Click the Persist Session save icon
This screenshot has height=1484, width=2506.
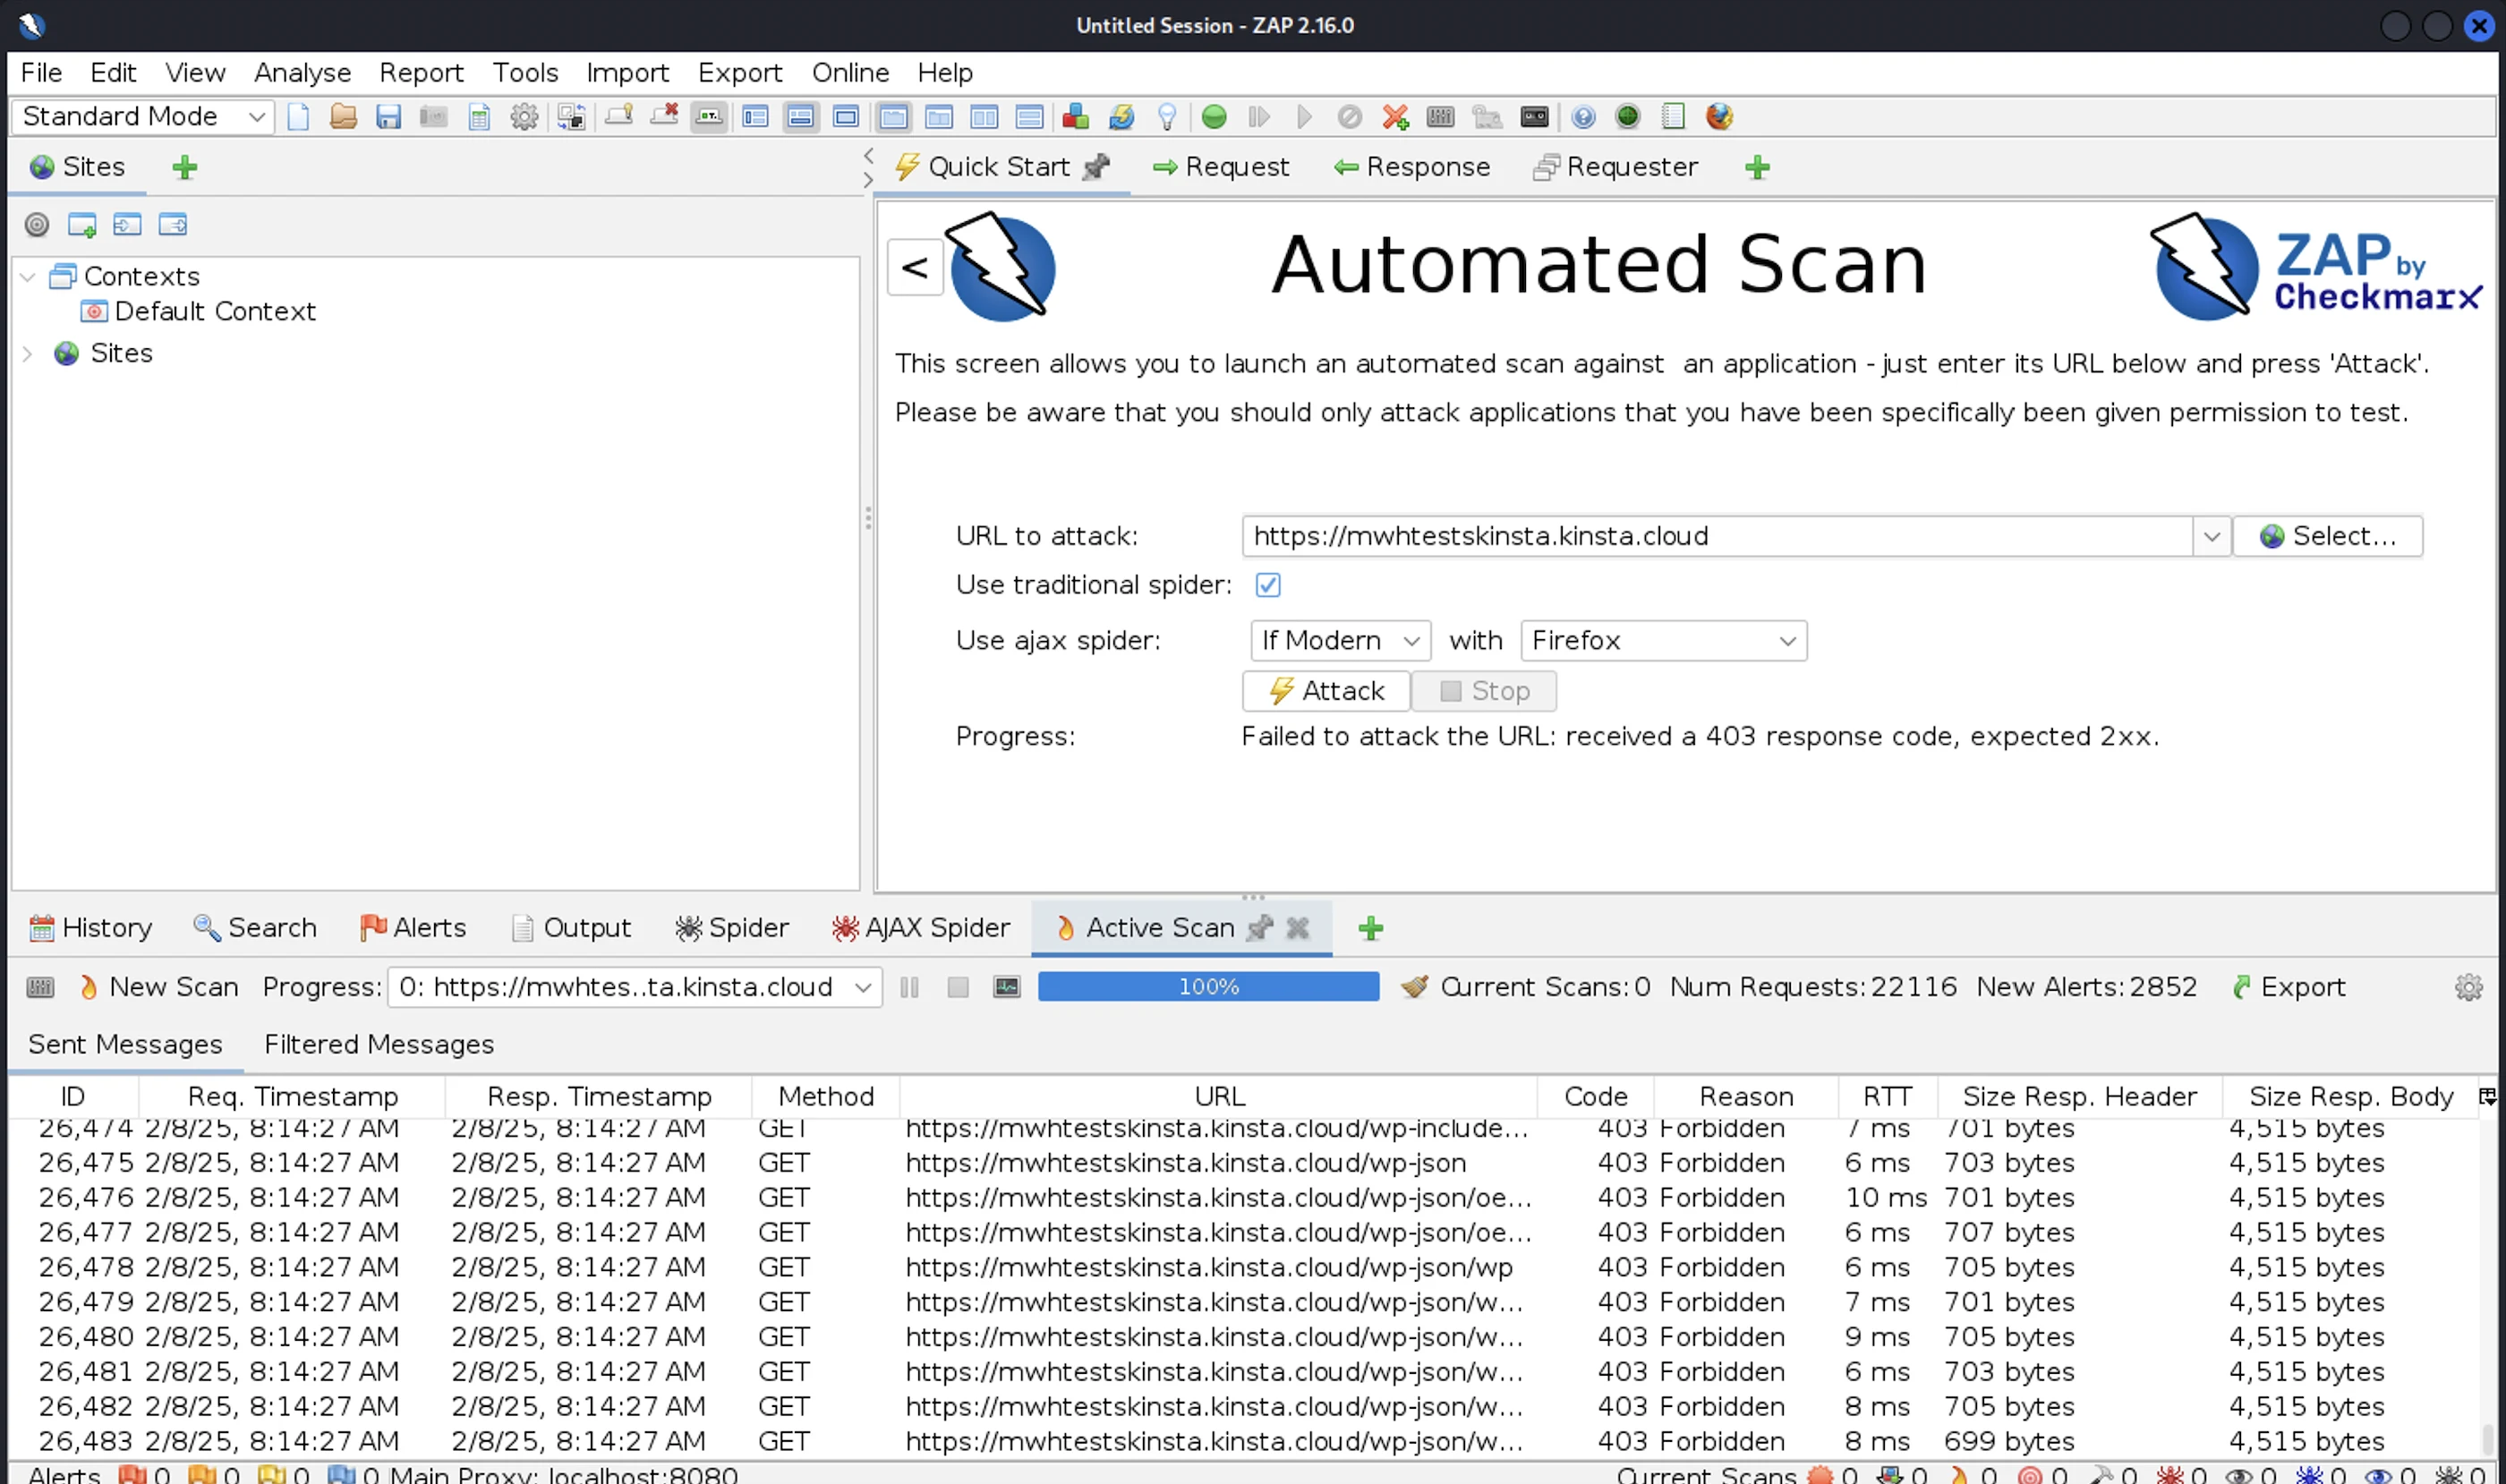[388, 117]
